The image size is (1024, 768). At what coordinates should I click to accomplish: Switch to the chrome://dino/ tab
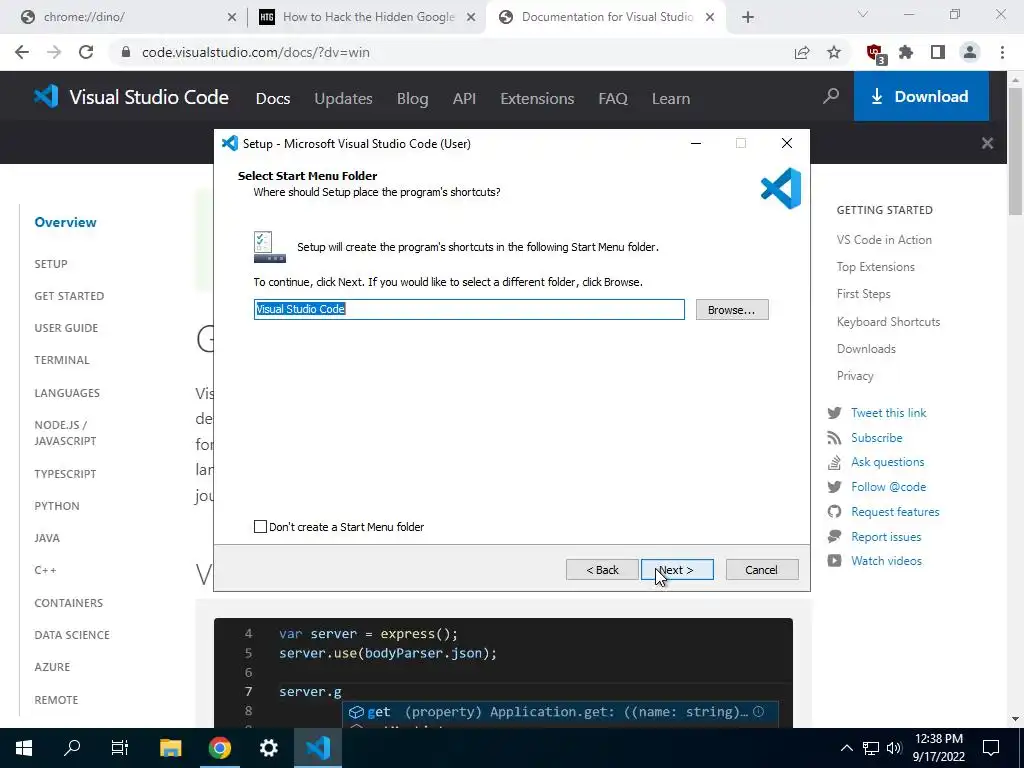126,18
